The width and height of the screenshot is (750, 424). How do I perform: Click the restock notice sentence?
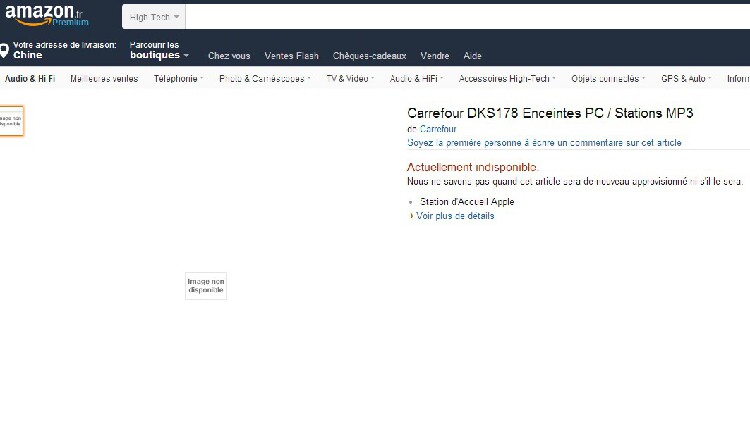(x=575, y=181)
